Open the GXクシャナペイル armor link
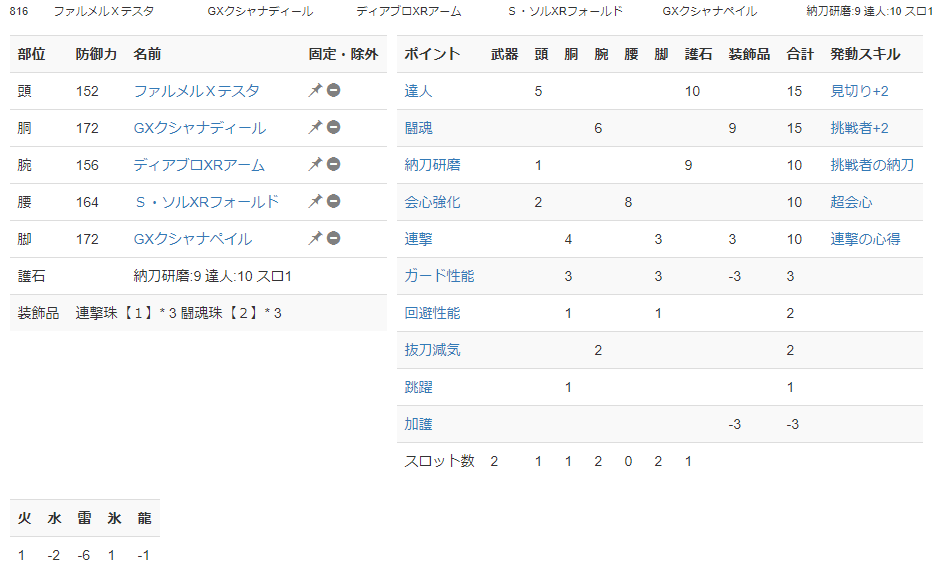The image size is (941, 574). tap(193, 239)
